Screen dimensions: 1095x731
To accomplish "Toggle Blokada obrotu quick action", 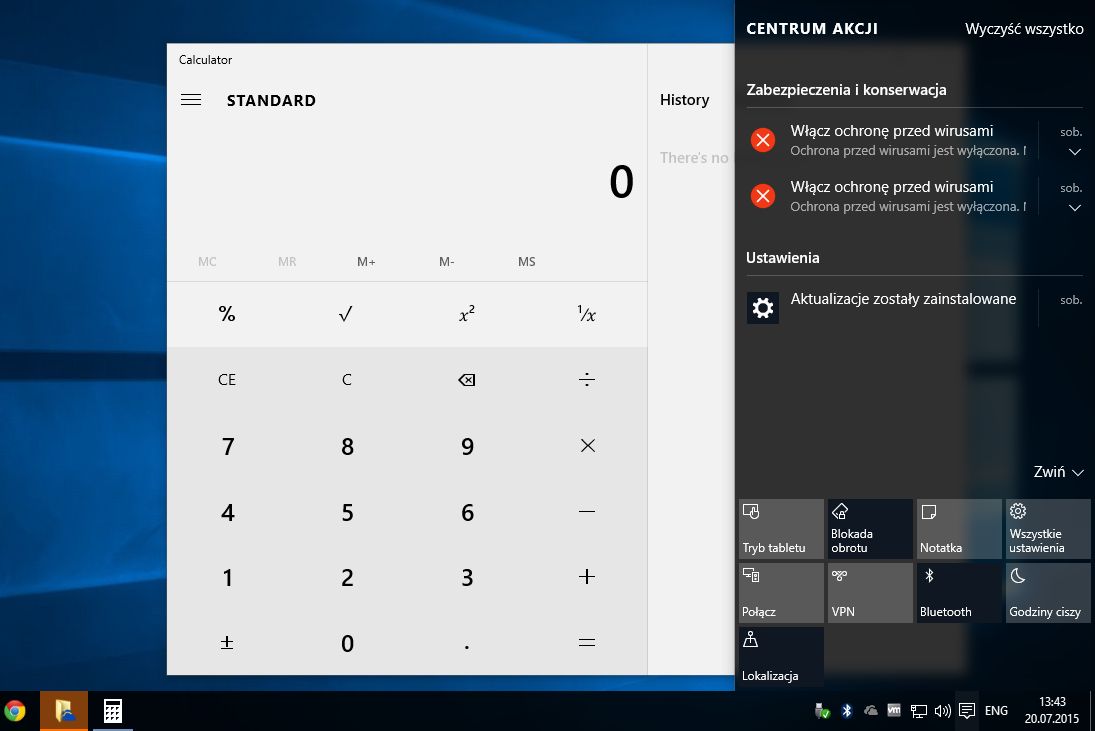I will [x=870, y=529].
